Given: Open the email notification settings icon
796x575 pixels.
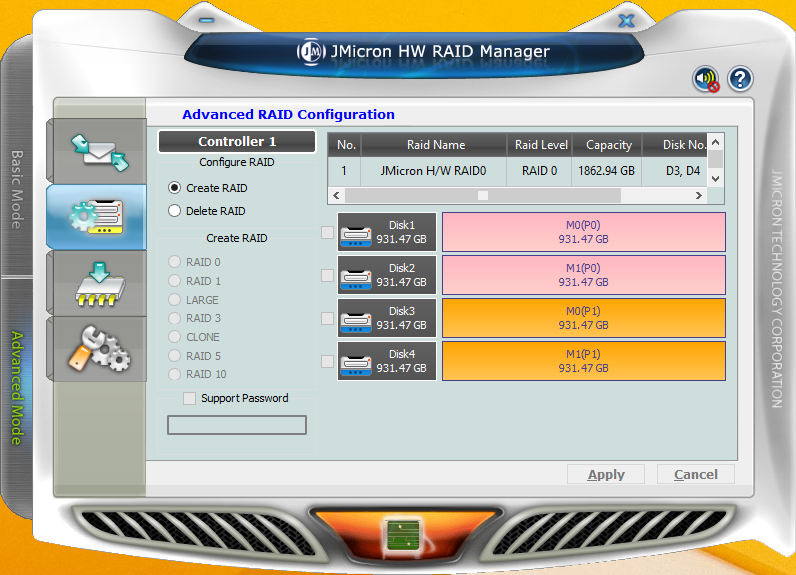Looking at the screenshot, I should point(100,152).
